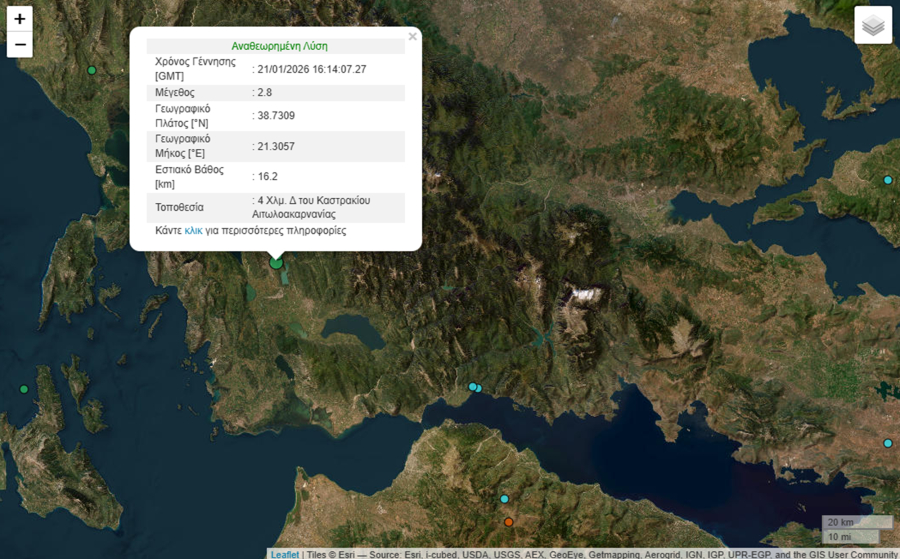Click the longitude value 21.3057

coord(275,146)
